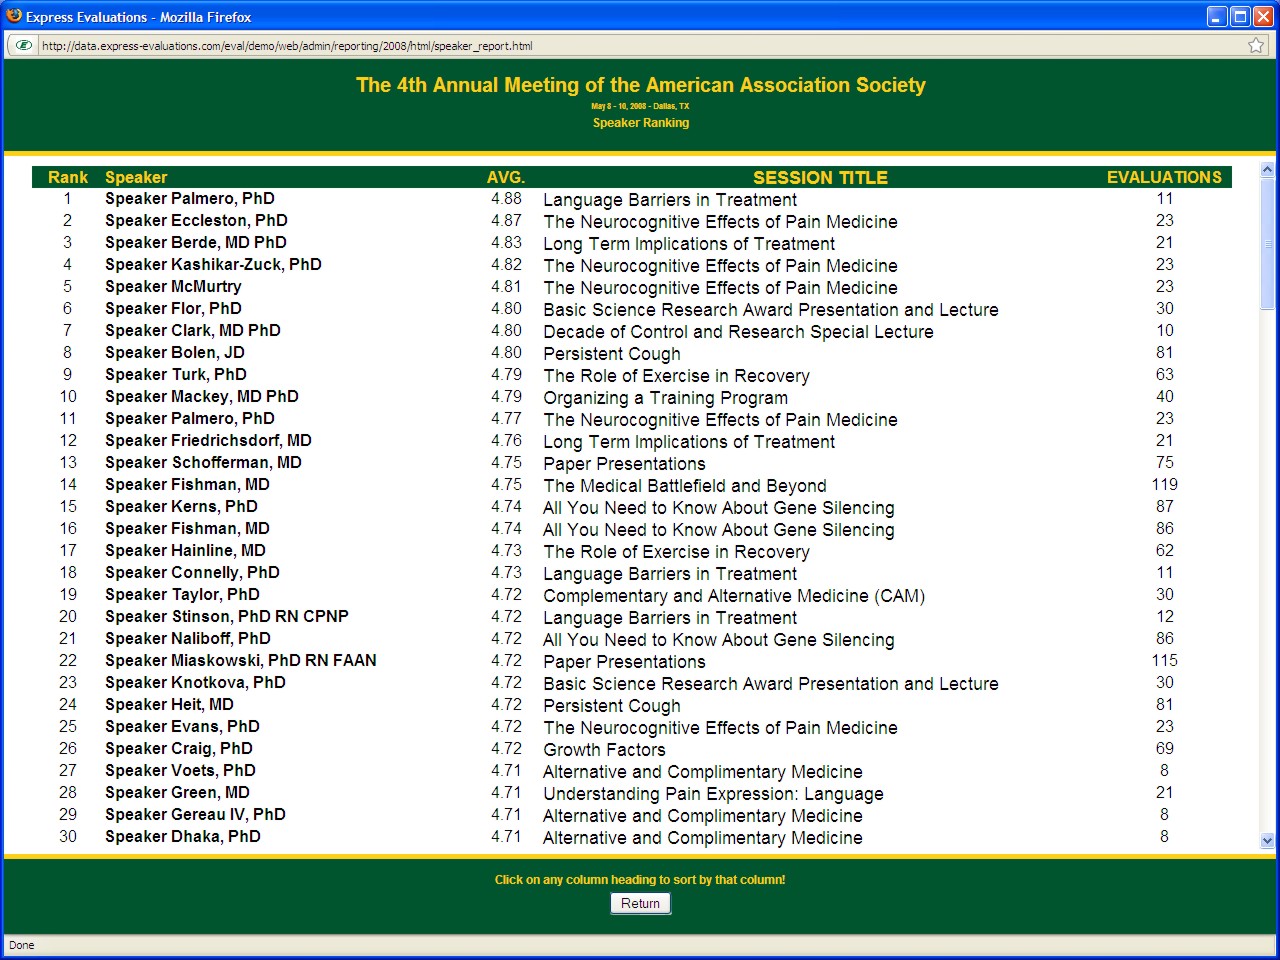The height and width of the screenshot is (960, 1280).
Task: Sort by SESSION TITLE column heading
Action: 820,177
